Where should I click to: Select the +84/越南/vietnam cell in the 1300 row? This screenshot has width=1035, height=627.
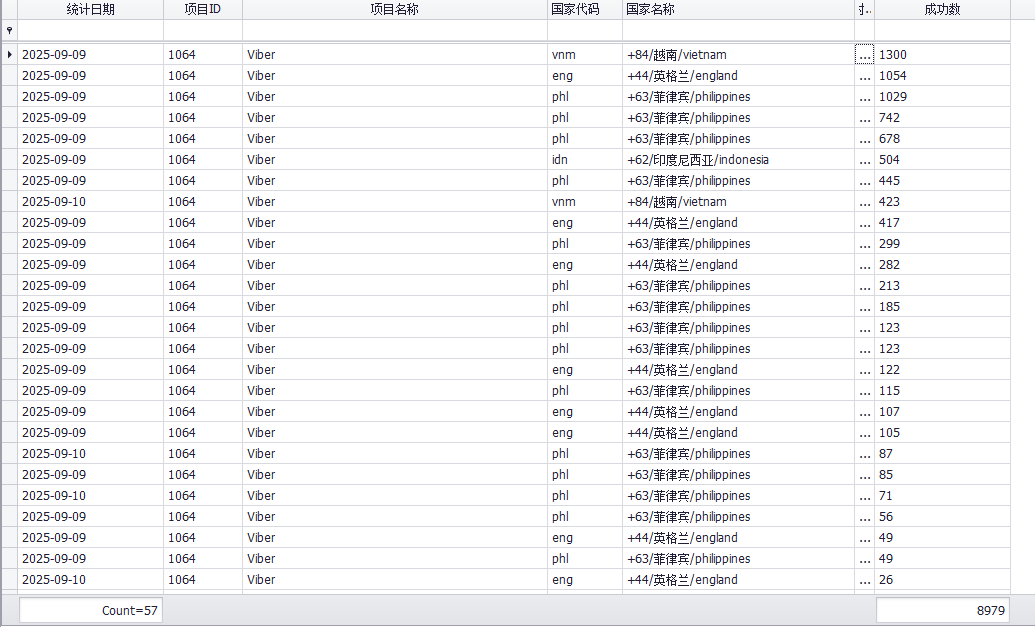[x=738, y=55]
